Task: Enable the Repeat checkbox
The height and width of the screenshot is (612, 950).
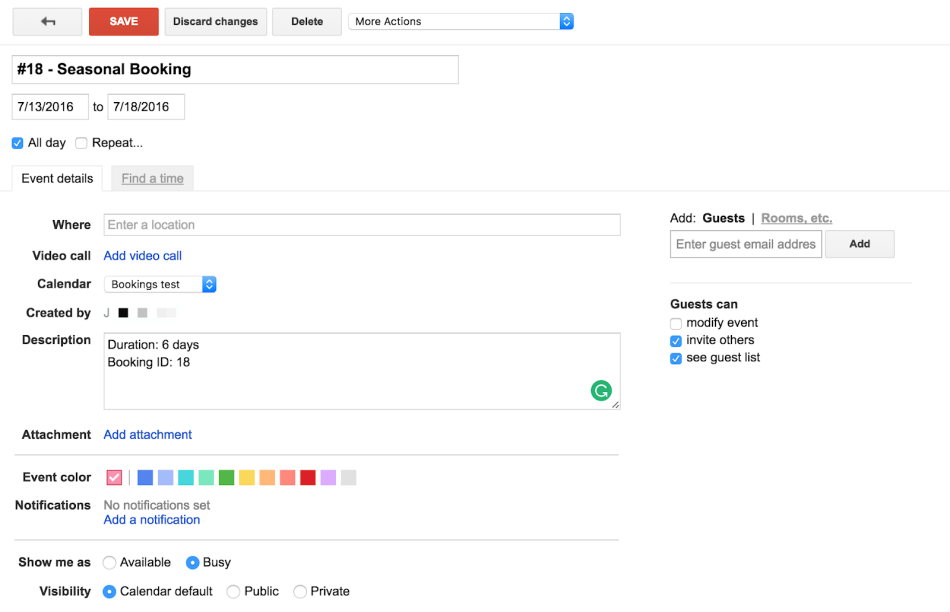Action: (82, 143)
